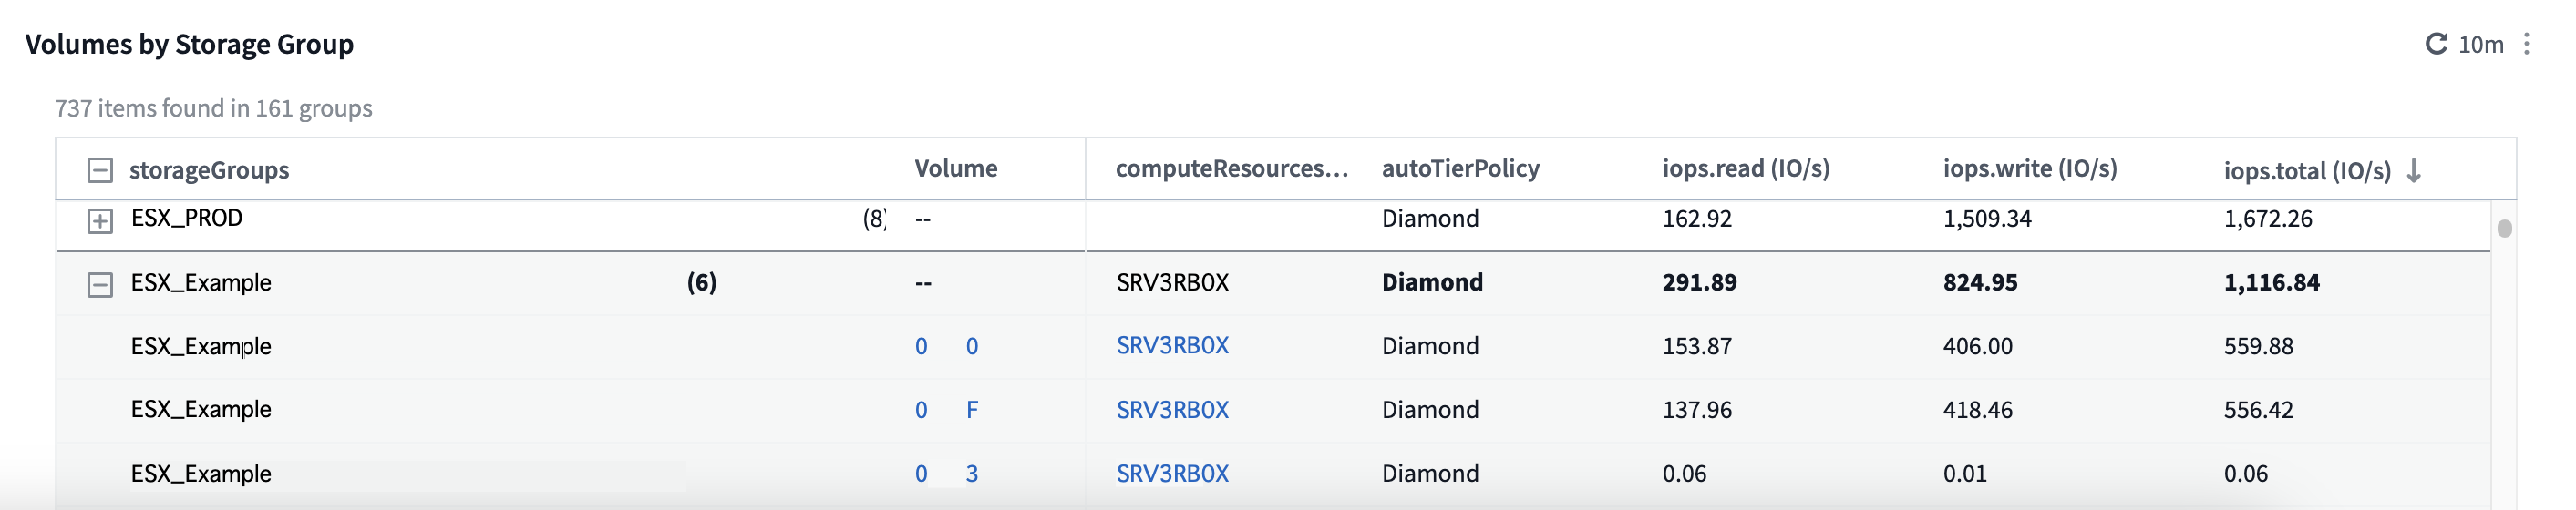Collapse the ESX_Example storage group
This screenshot has height=510, width=2576.
click(100, 285)
